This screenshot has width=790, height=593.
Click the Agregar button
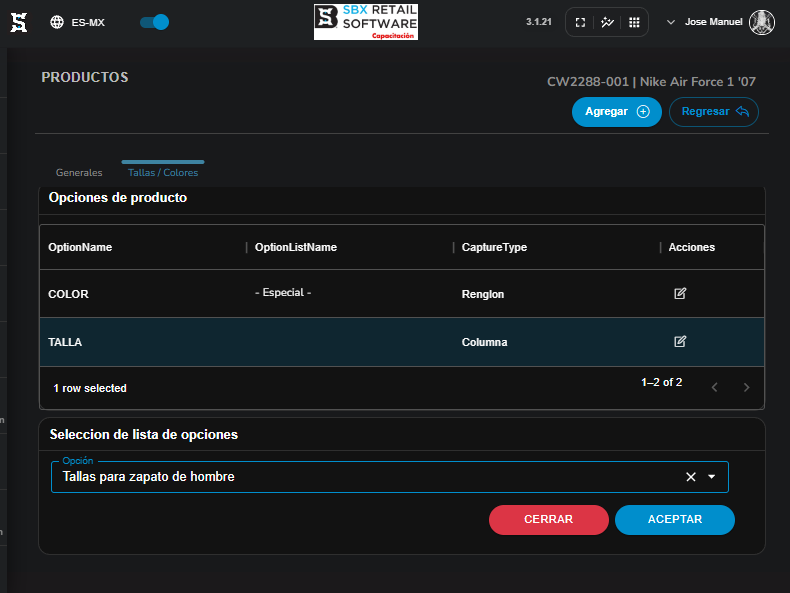tap(617, 112)
